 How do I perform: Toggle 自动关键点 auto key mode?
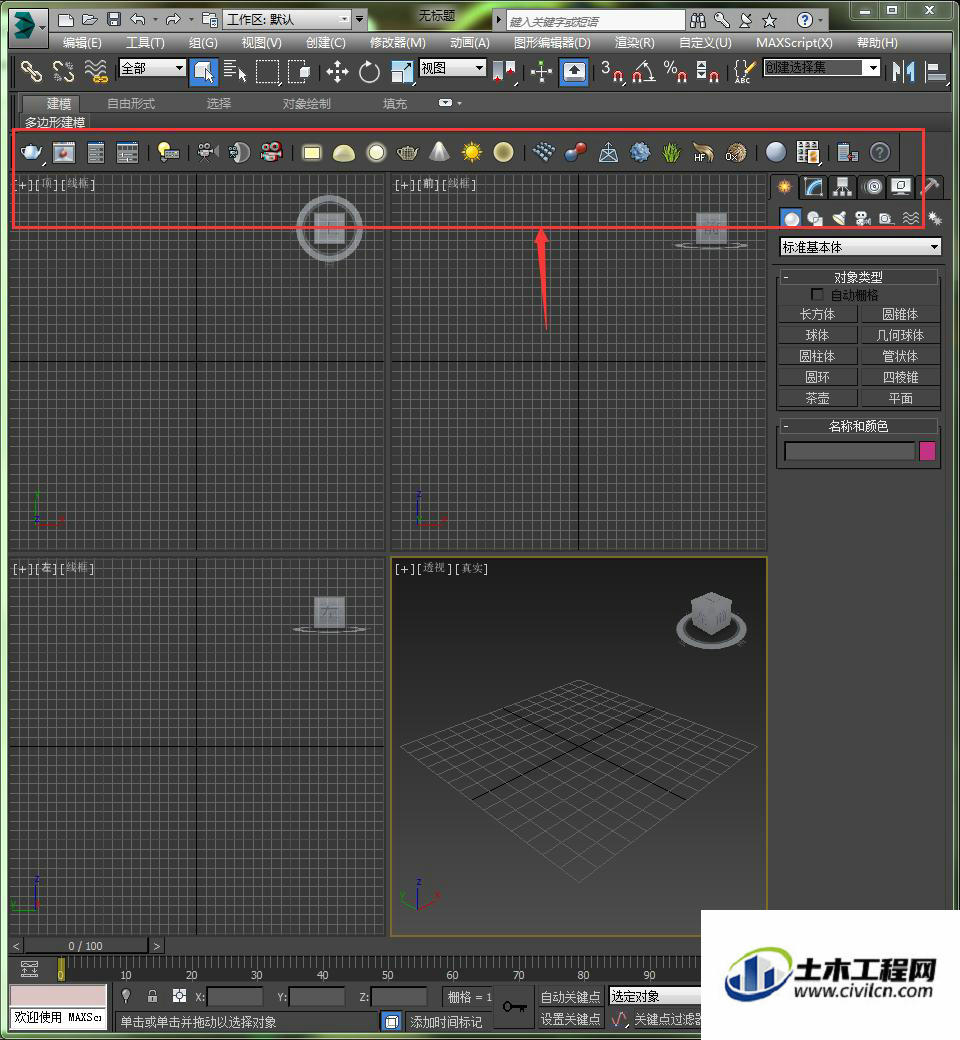click(570, 996)
